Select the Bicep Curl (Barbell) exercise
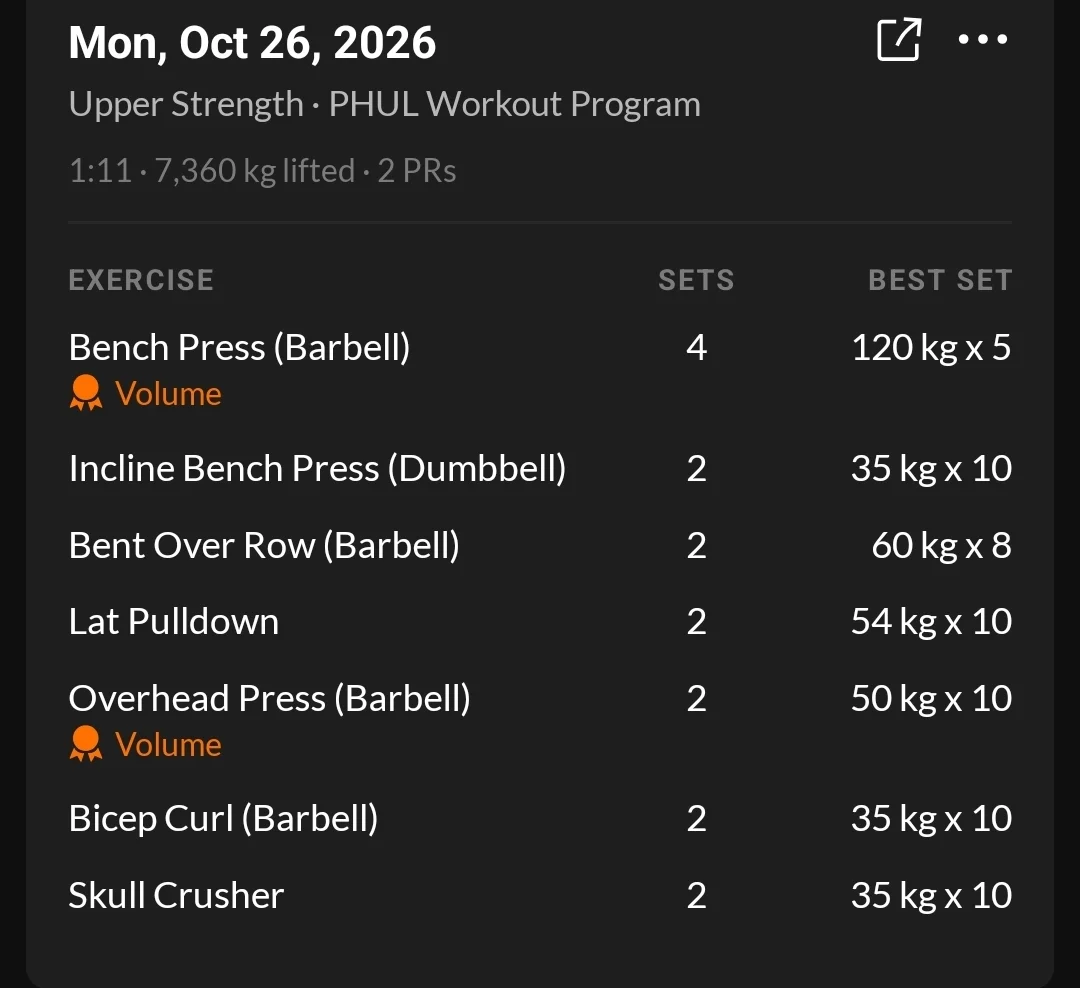1080x988 pixels. 223,819
